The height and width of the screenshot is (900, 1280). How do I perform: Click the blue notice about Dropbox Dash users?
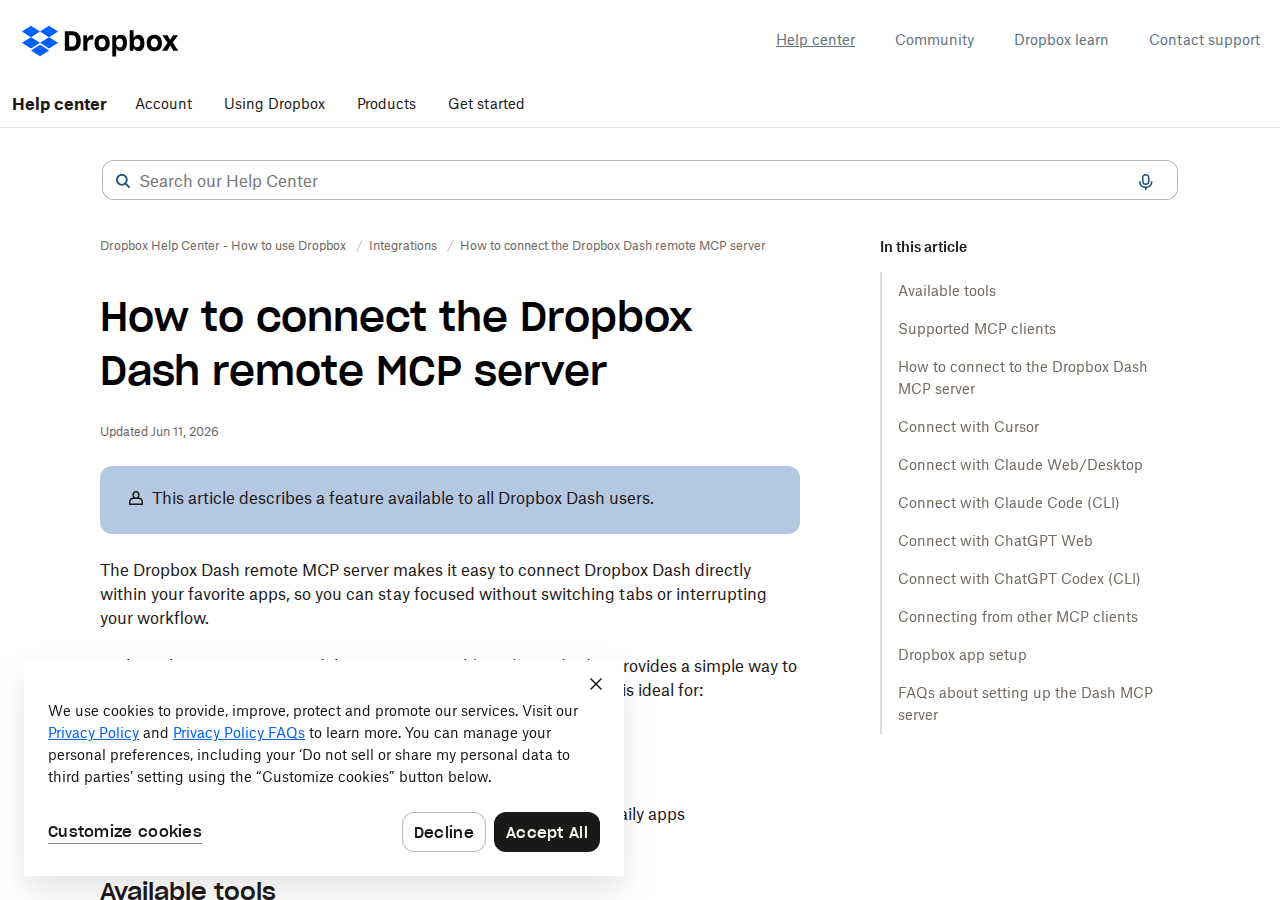pyautogui.click(x=450, y=500)
